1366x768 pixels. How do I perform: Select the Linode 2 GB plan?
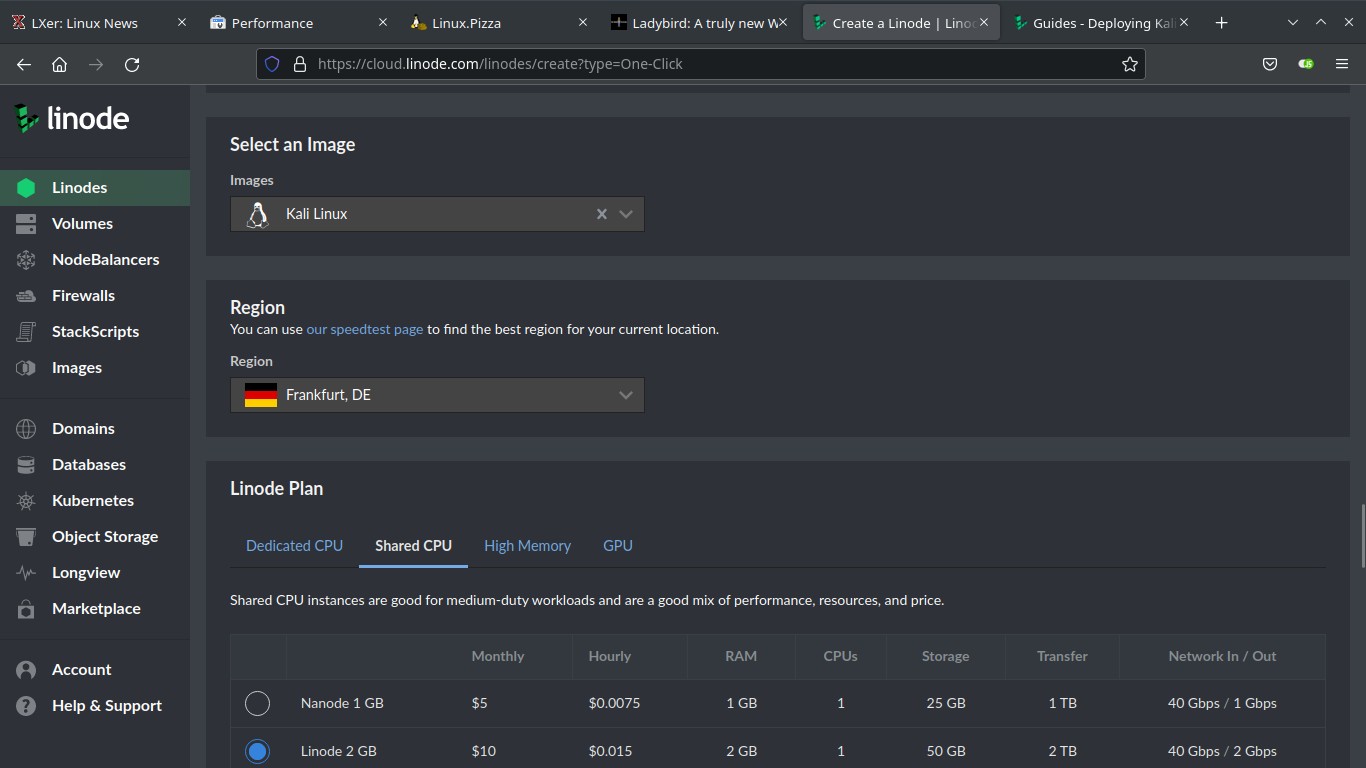257,751
